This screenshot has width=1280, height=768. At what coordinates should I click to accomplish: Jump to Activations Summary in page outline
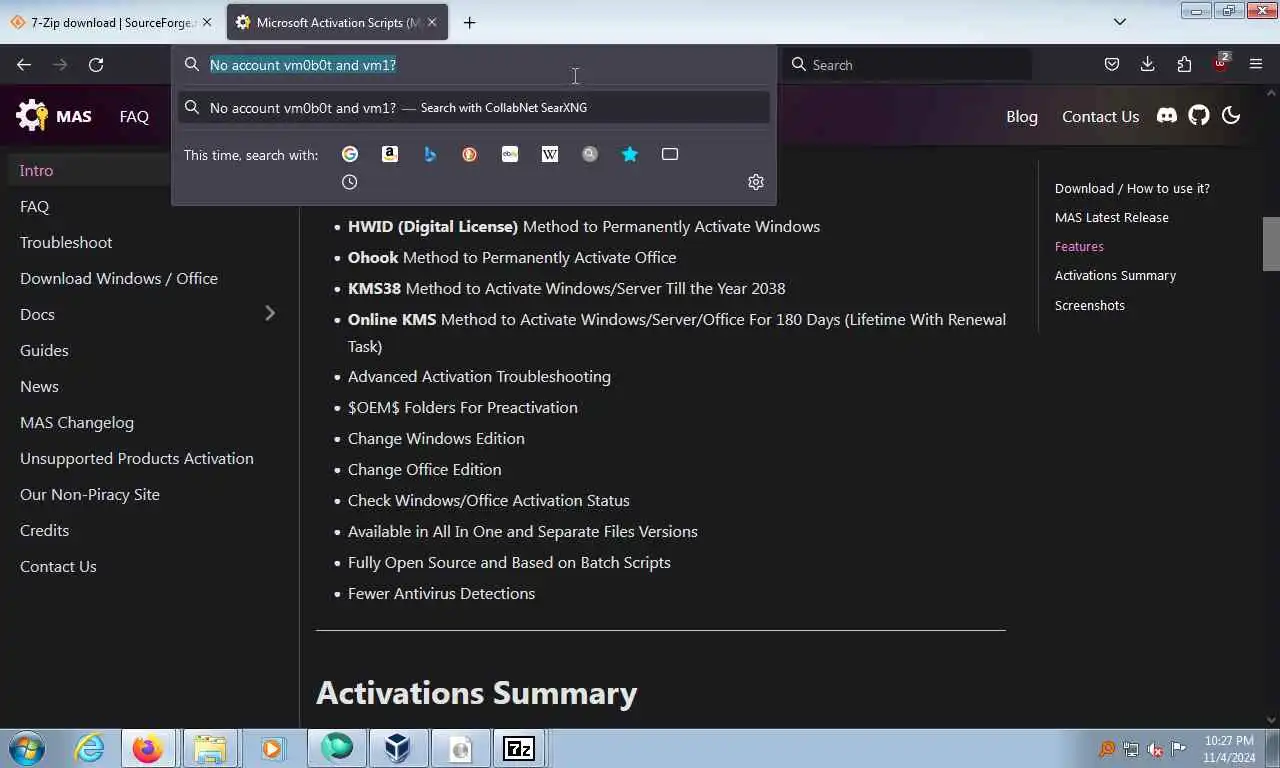(1115, 275)
